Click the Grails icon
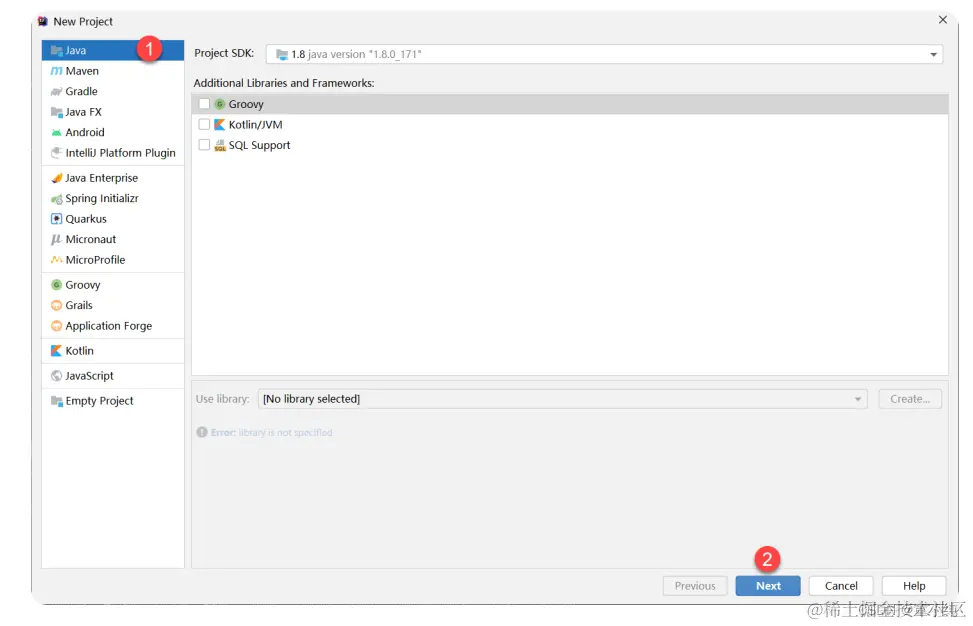Image resolution: width=973 pixels, height=626 pixels. tap(56, 305)
